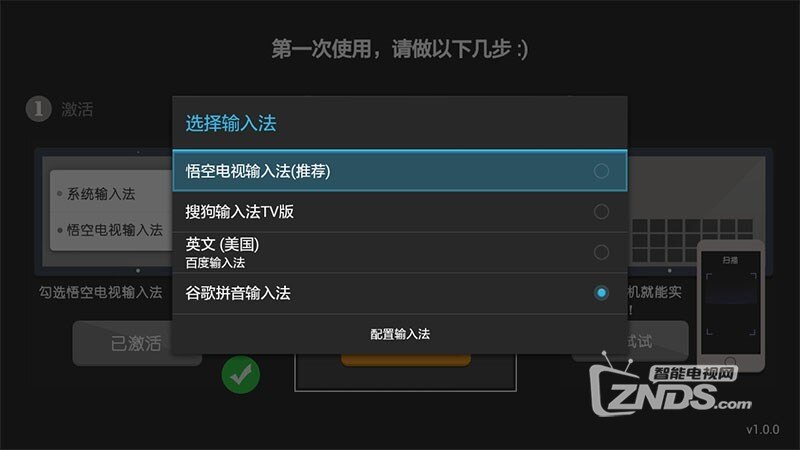Click the orange button behind the dialog
This screenshot has width=800, height=450.
(406, 360)
